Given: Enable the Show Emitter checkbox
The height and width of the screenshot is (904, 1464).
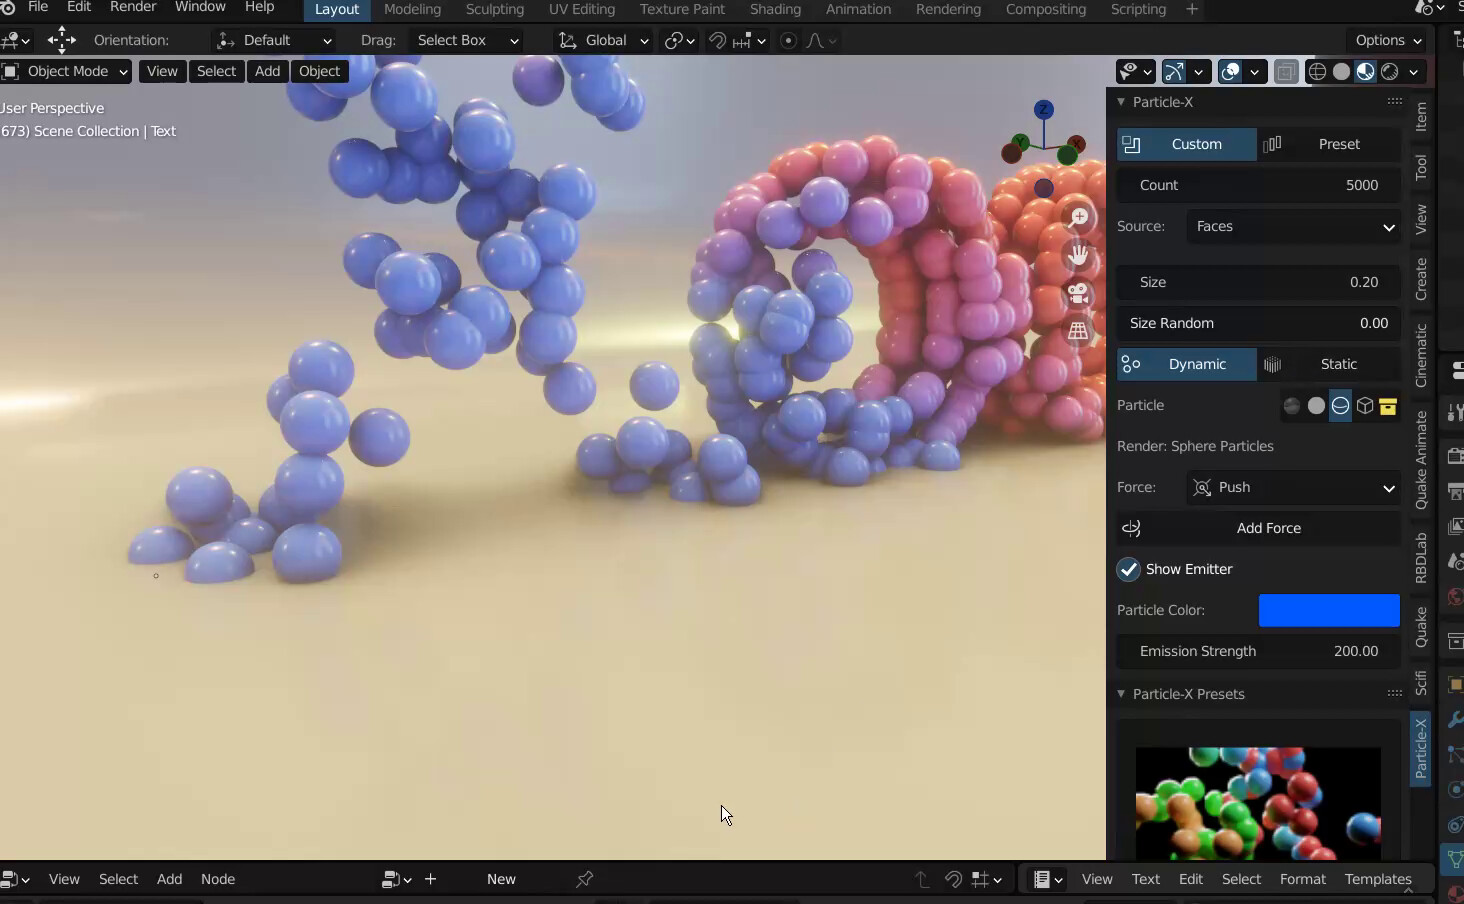Looking at the screenshot, I should [x=1130, y=569].
